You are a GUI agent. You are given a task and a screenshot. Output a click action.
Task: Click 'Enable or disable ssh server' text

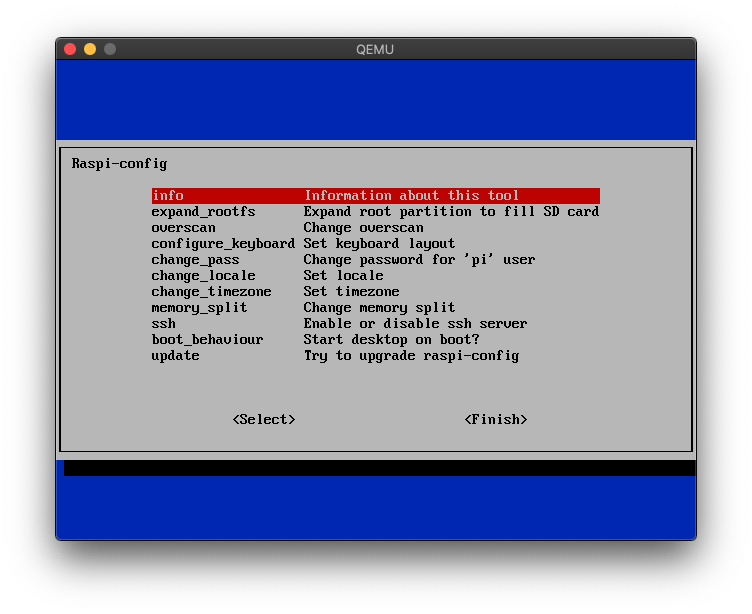[x=415, y=324]
